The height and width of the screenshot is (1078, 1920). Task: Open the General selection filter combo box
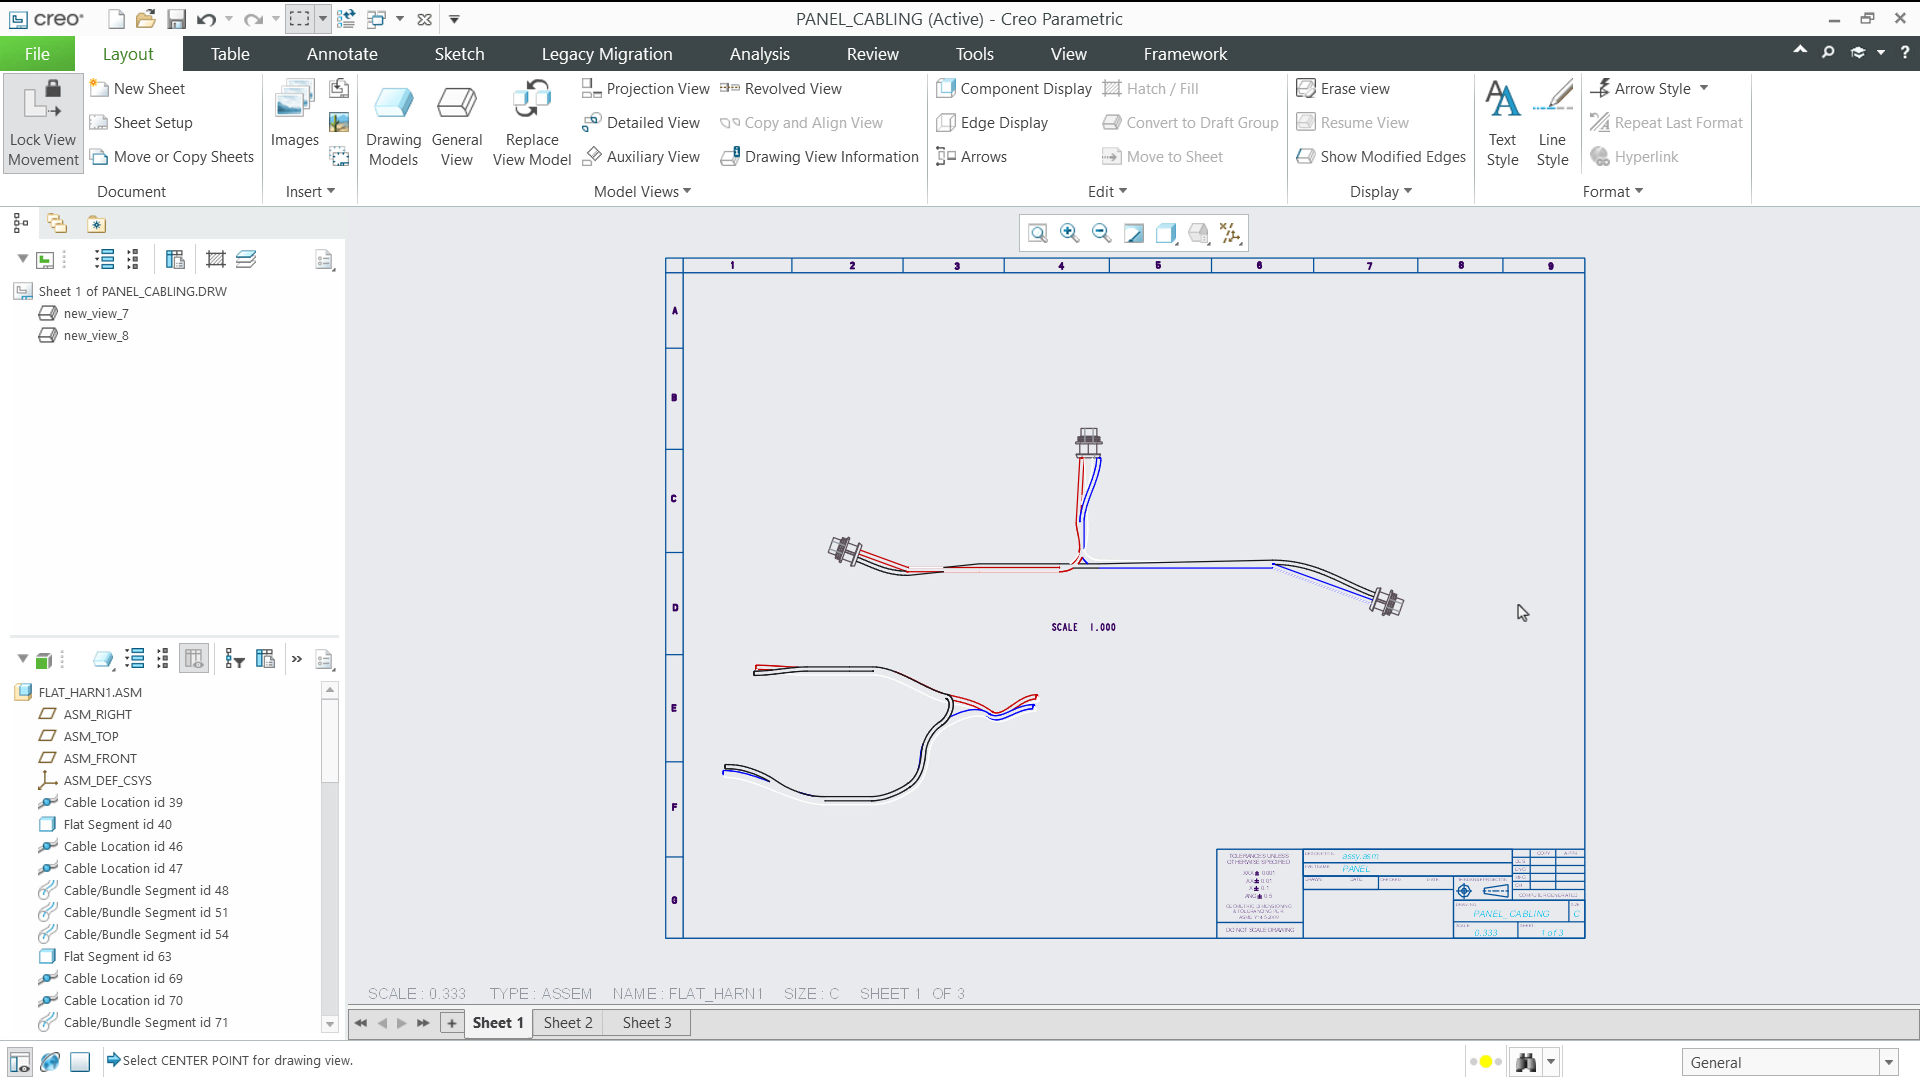(1789, 1062)
